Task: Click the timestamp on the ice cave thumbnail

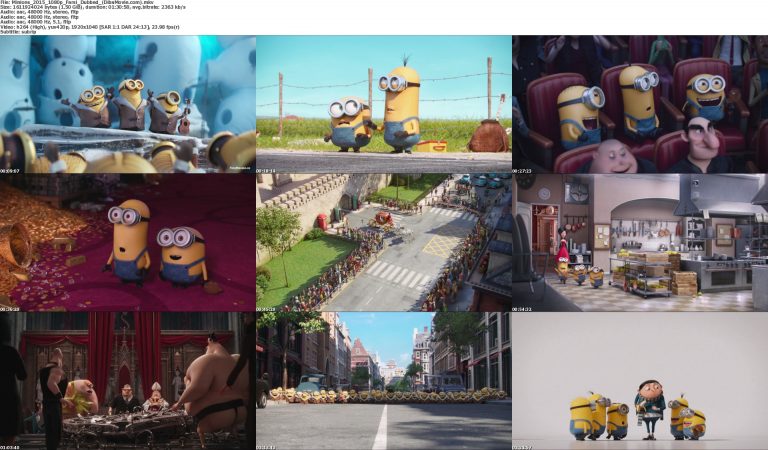Action: (x=10, y=171)
